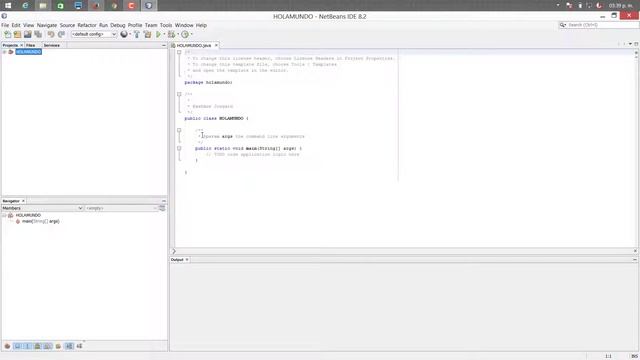Click the Save All toolbar icon
Screen dimensions: 640x360
(38, 35)
